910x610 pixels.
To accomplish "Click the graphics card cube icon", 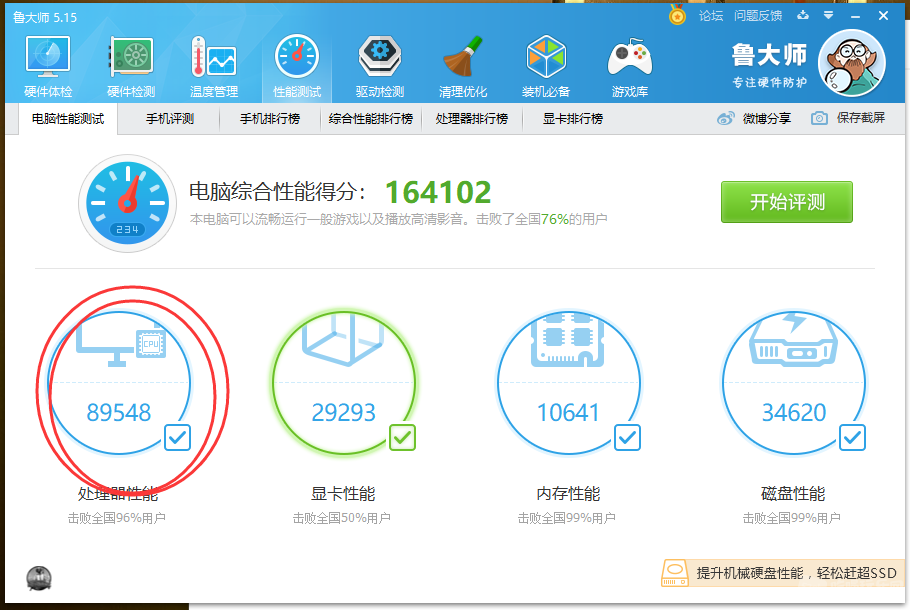I will 344,340.
